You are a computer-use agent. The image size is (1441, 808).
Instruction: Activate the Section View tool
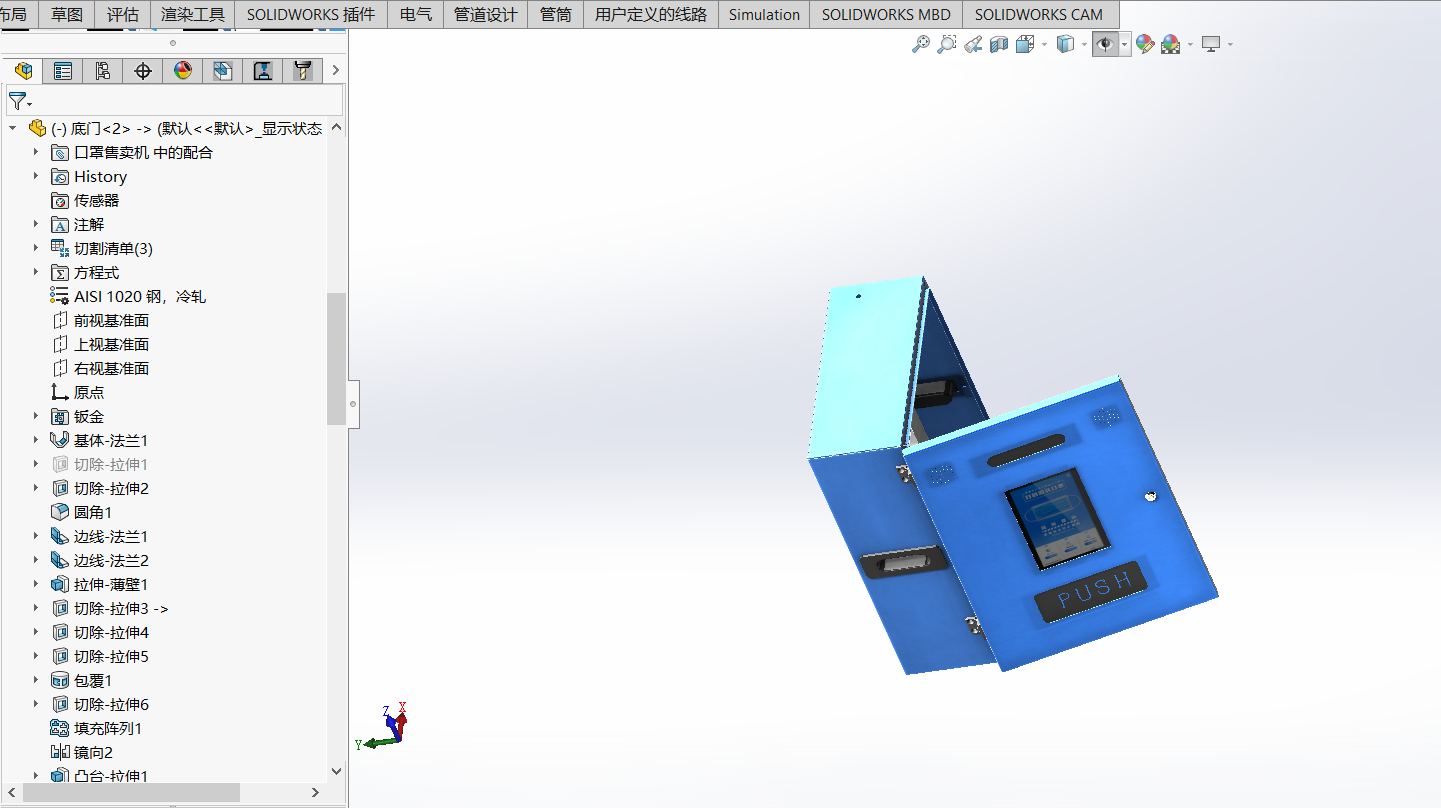tap(999, 44)
